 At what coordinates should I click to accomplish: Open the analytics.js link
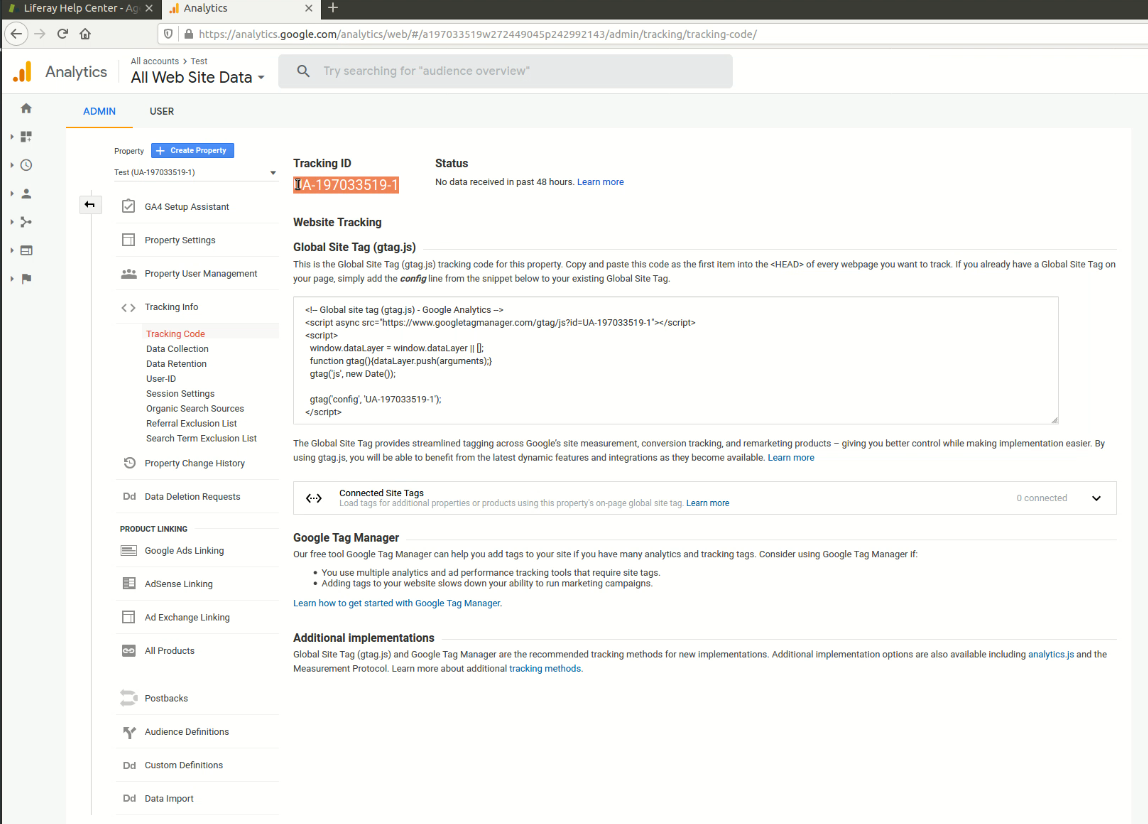click(1051, 655)
